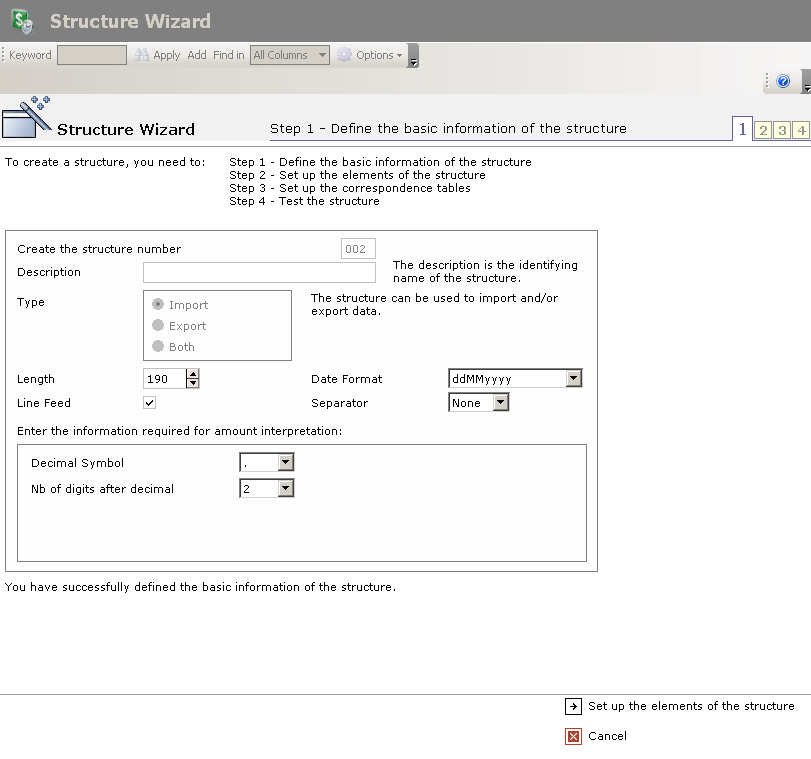Click into the Description text field
Viewport: 811px width, 759px height.
[259, 273]
